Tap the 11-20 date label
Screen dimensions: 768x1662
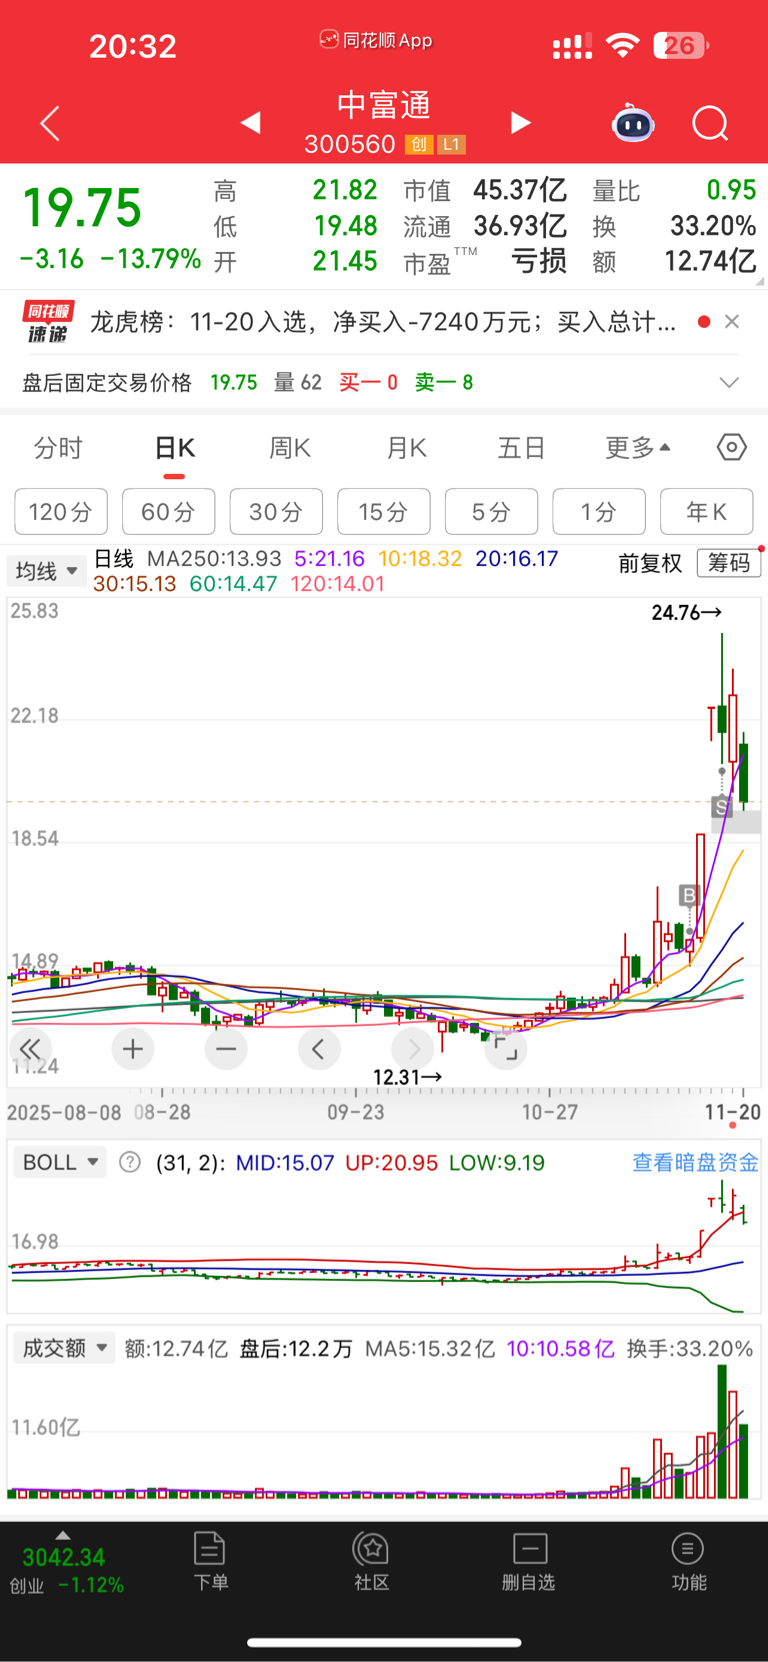[x=733, y=1112]
